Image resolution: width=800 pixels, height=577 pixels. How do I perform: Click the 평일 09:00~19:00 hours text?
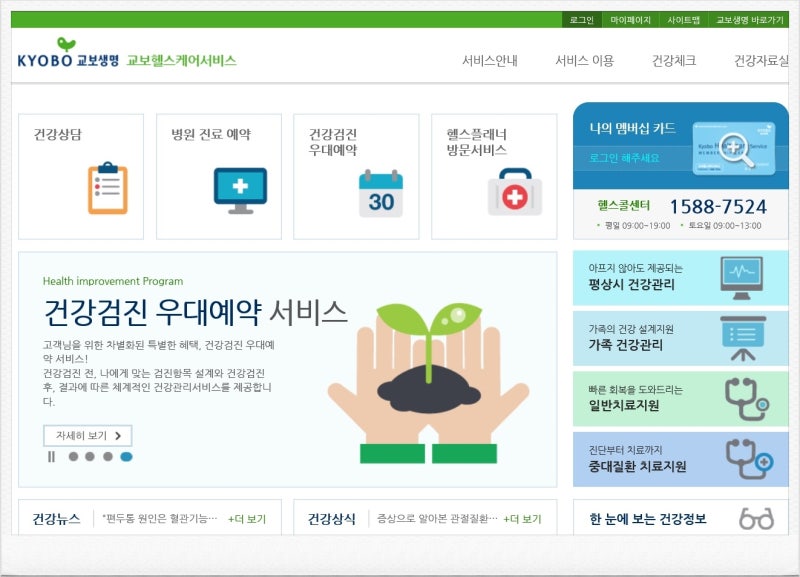(637, 225)
